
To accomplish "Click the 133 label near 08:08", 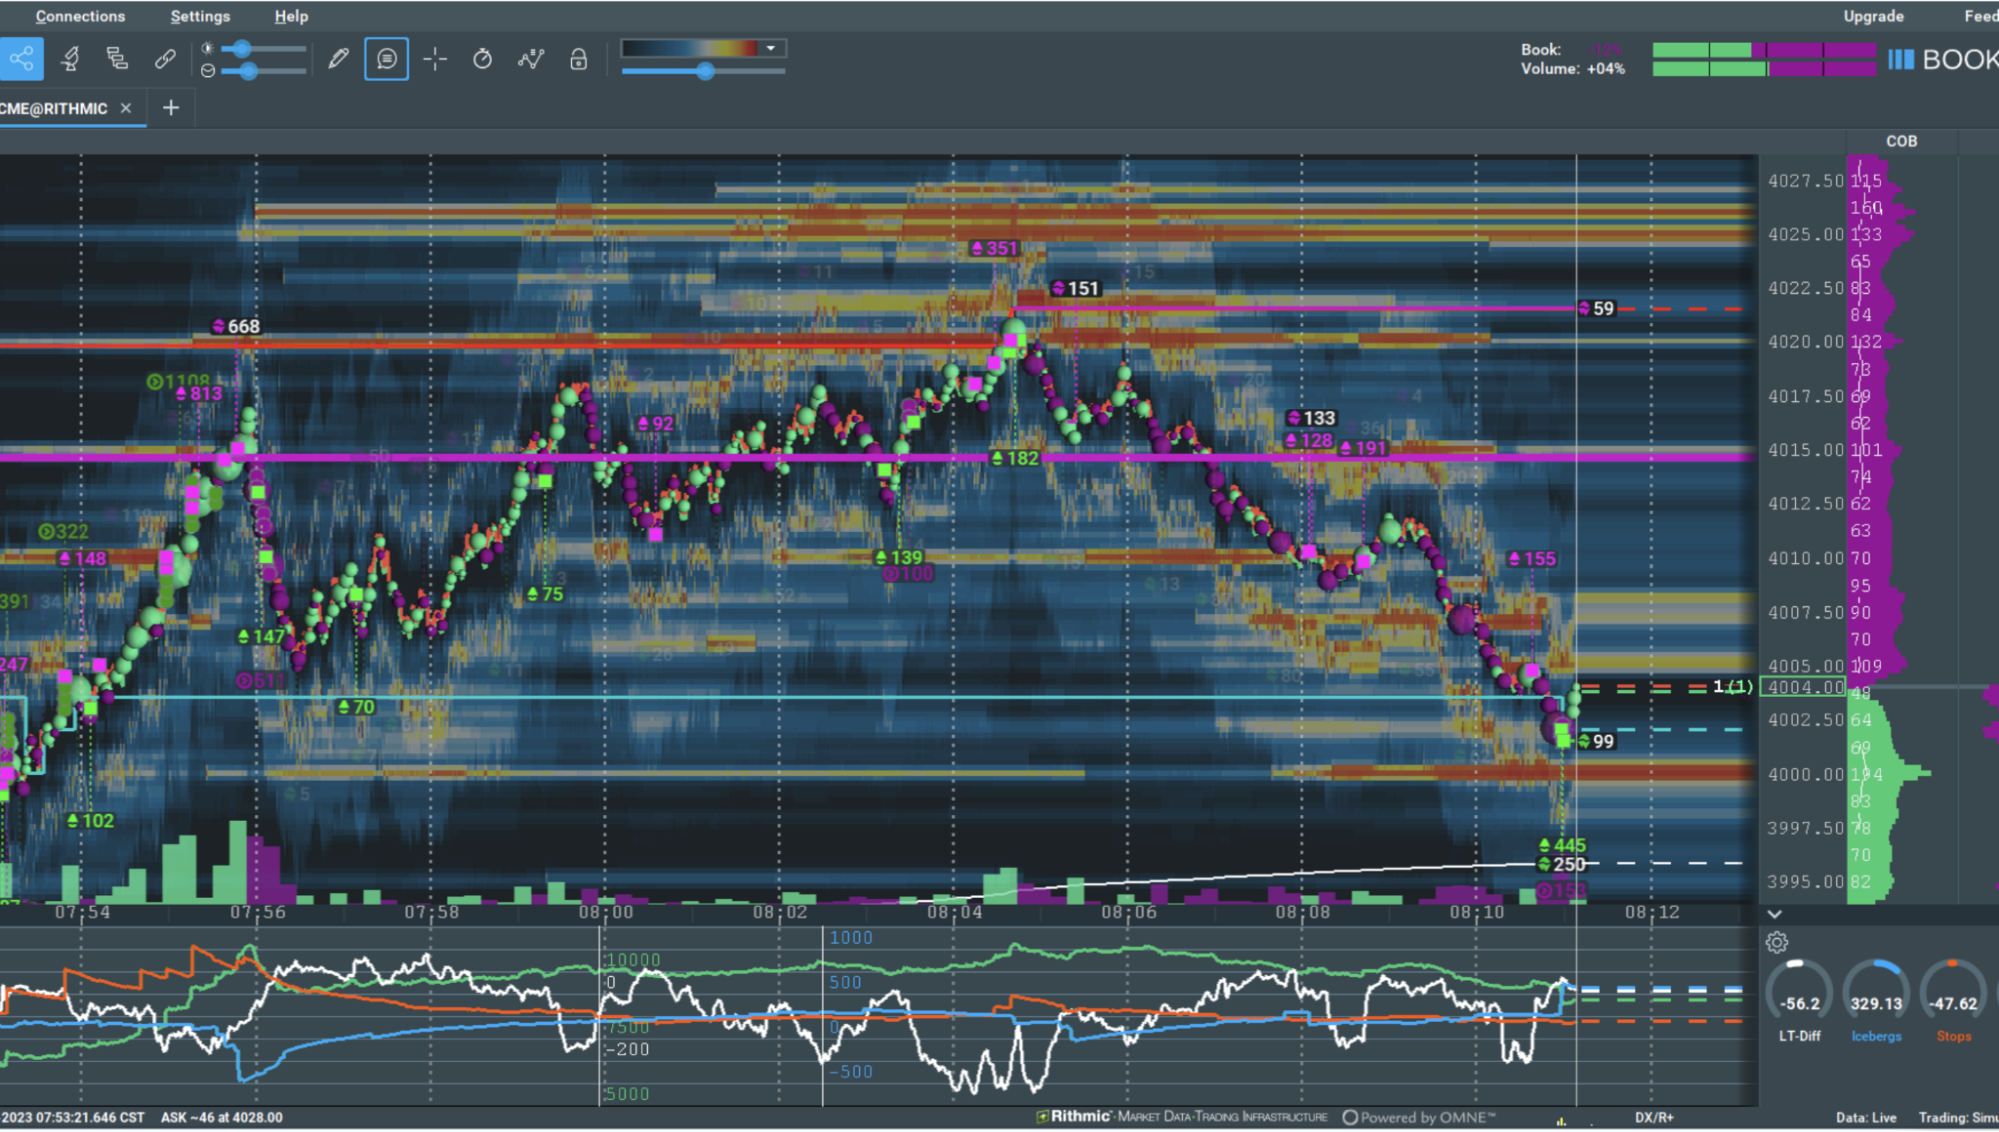I will (x=1311, y=418).
